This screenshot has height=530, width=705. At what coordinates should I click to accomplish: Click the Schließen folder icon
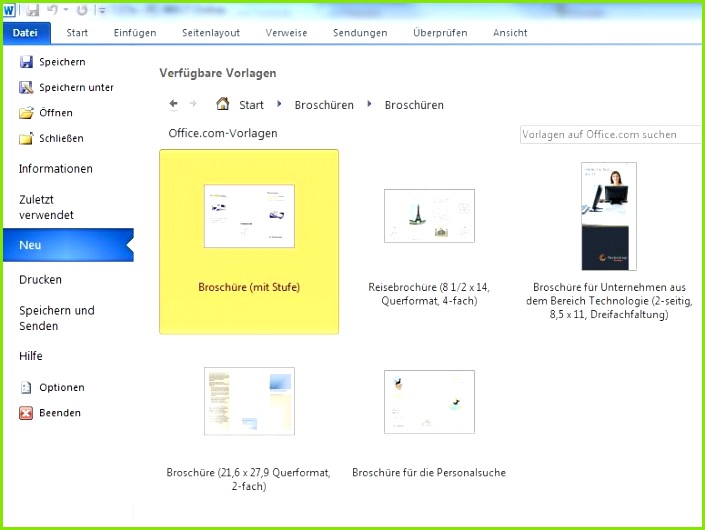click(x=26, y=138)
